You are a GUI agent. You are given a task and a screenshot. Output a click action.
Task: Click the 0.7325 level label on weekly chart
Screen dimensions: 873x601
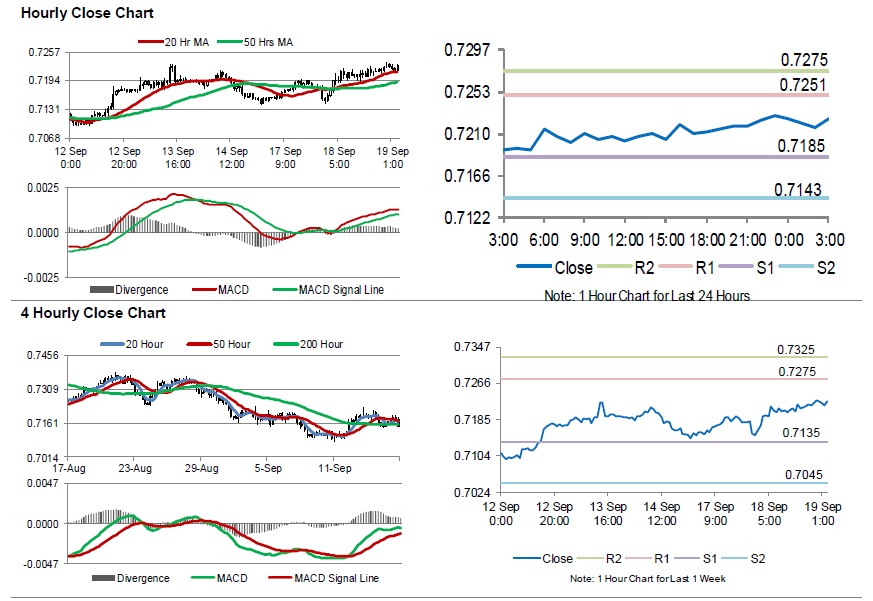coord(796,350)
